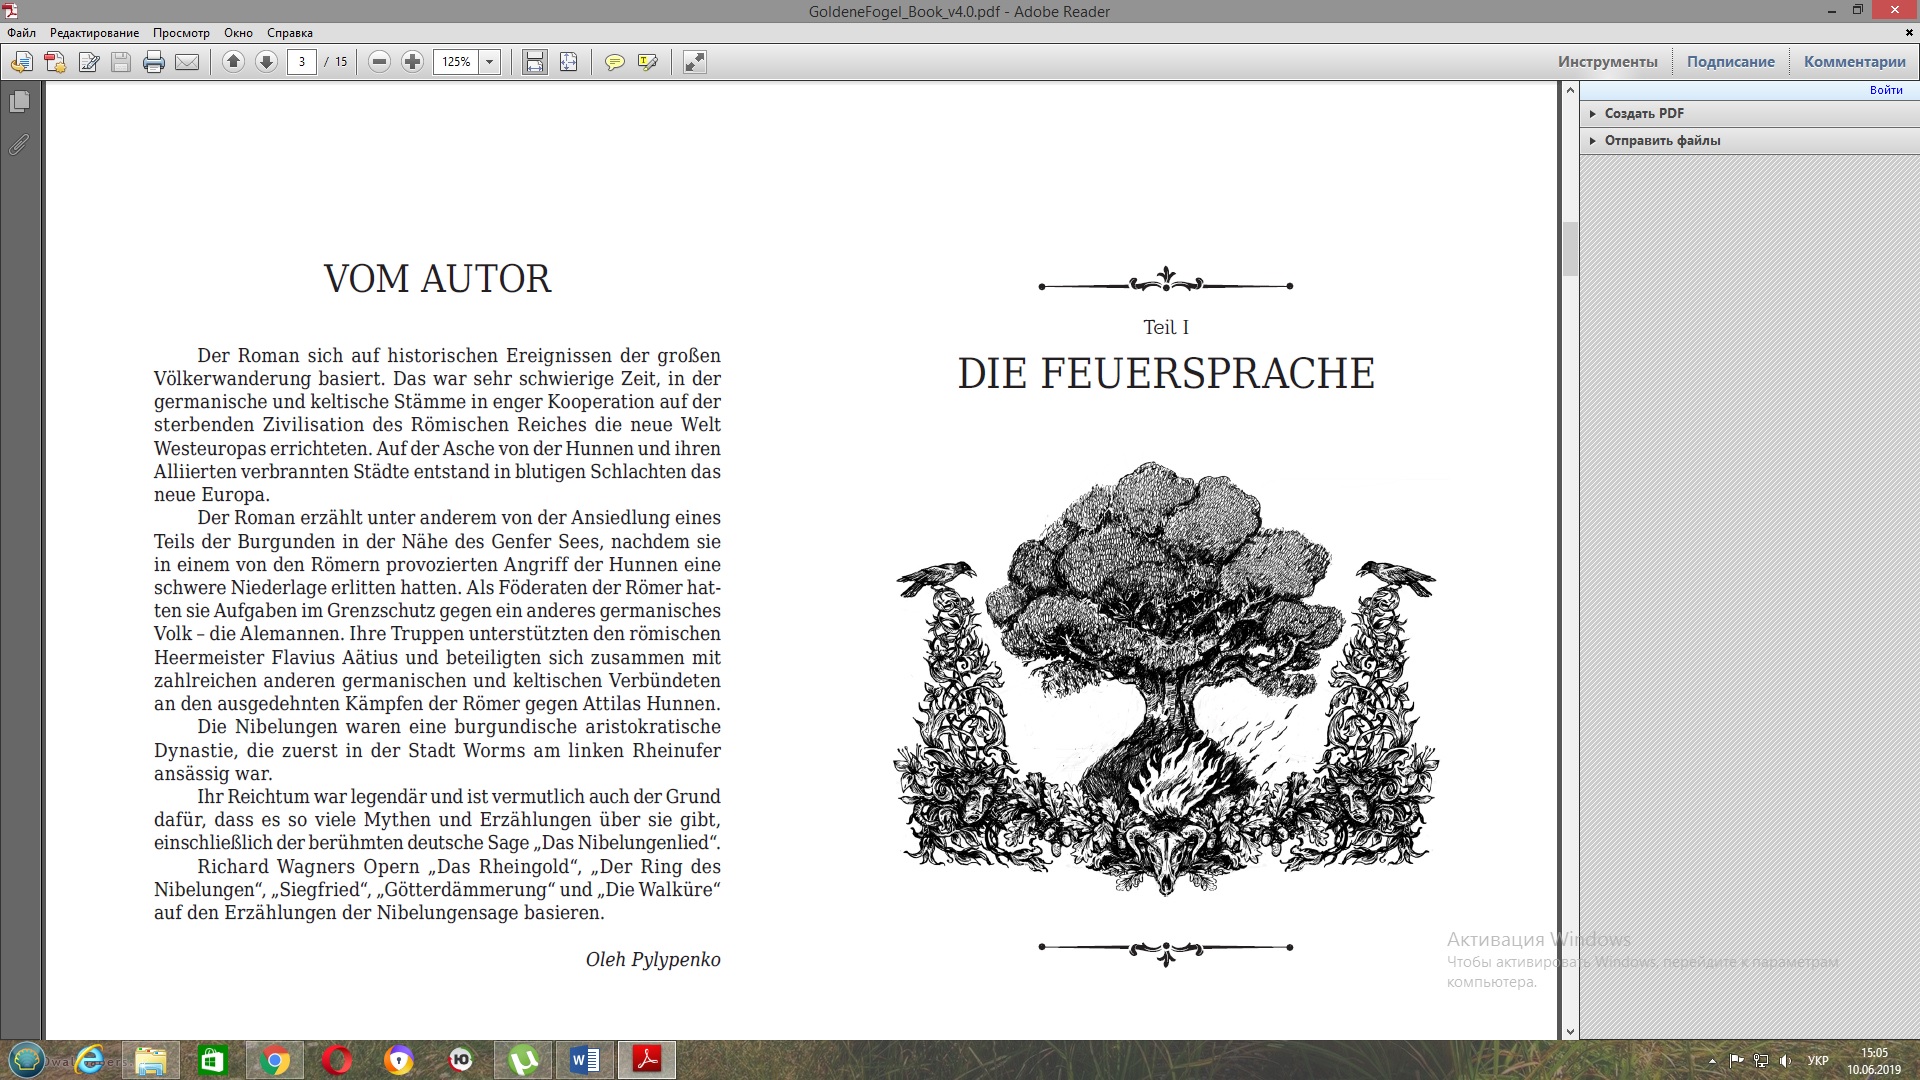Click the zoom in plus button
1920x1080 pixels.
[x=412, y=62]
